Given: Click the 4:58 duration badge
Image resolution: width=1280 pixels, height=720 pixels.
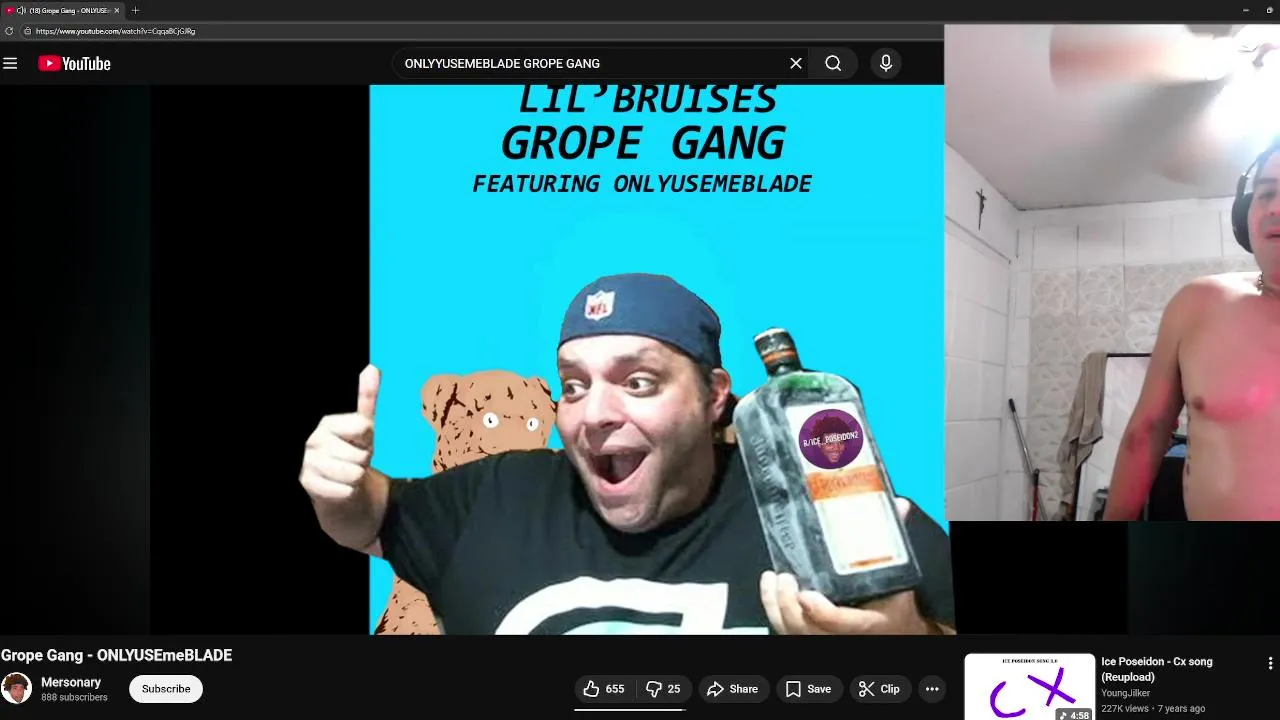Looking at the screenshot, I should 1074,715.
